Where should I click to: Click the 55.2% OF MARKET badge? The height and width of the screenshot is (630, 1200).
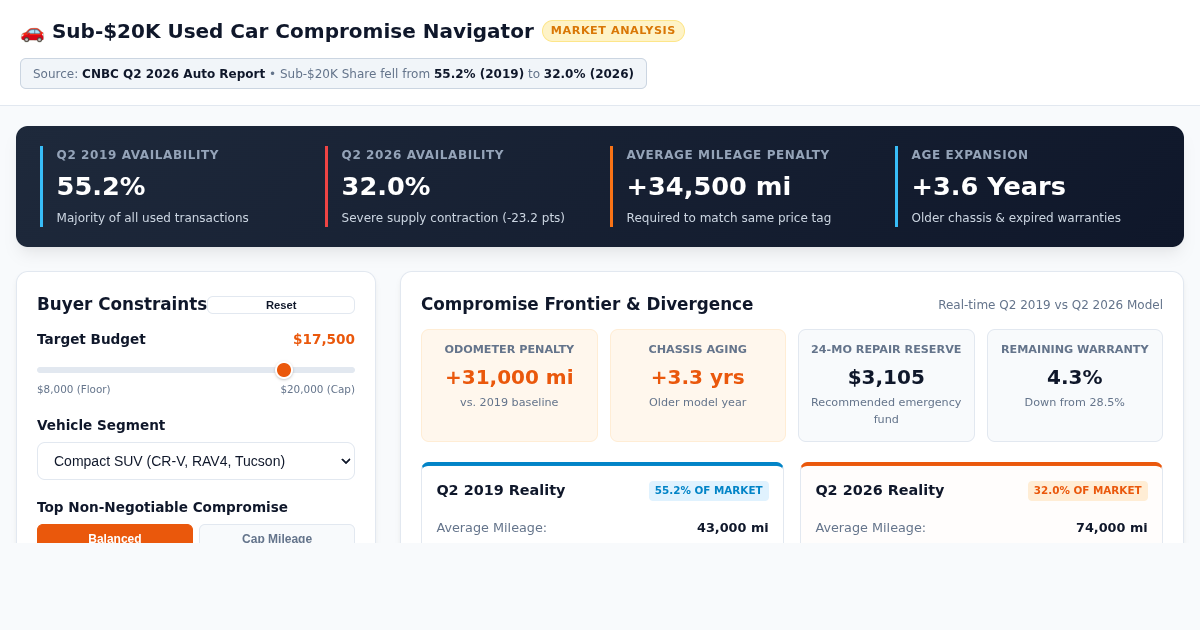click(709, 491)
